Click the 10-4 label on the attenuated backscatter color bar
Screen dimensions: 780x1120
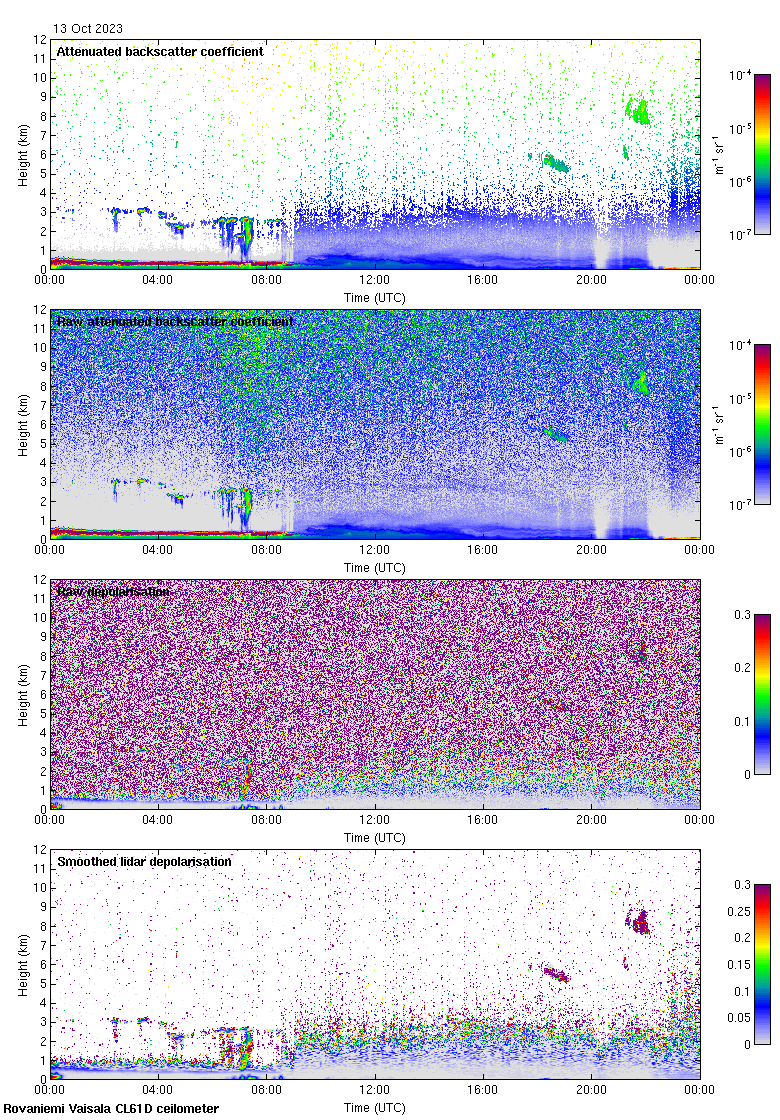pos(740,75)
